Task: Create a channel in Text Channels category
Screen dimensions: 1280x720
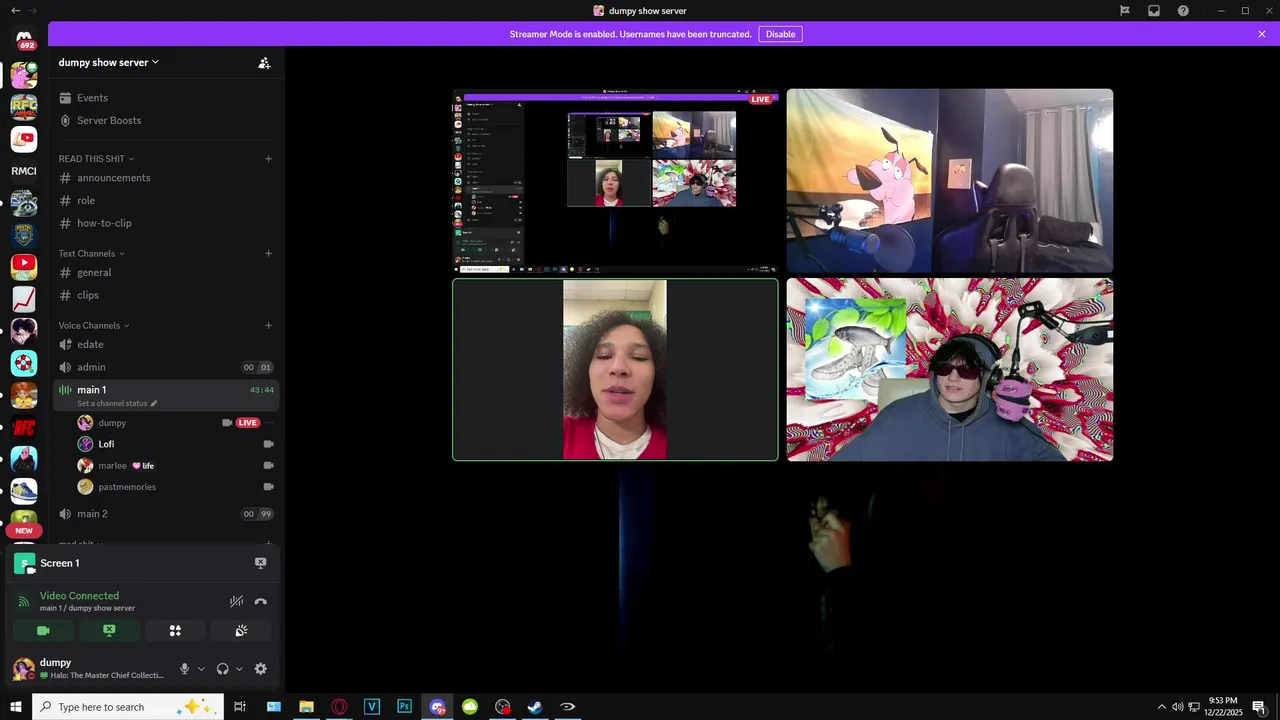Action: pos(268,253)
